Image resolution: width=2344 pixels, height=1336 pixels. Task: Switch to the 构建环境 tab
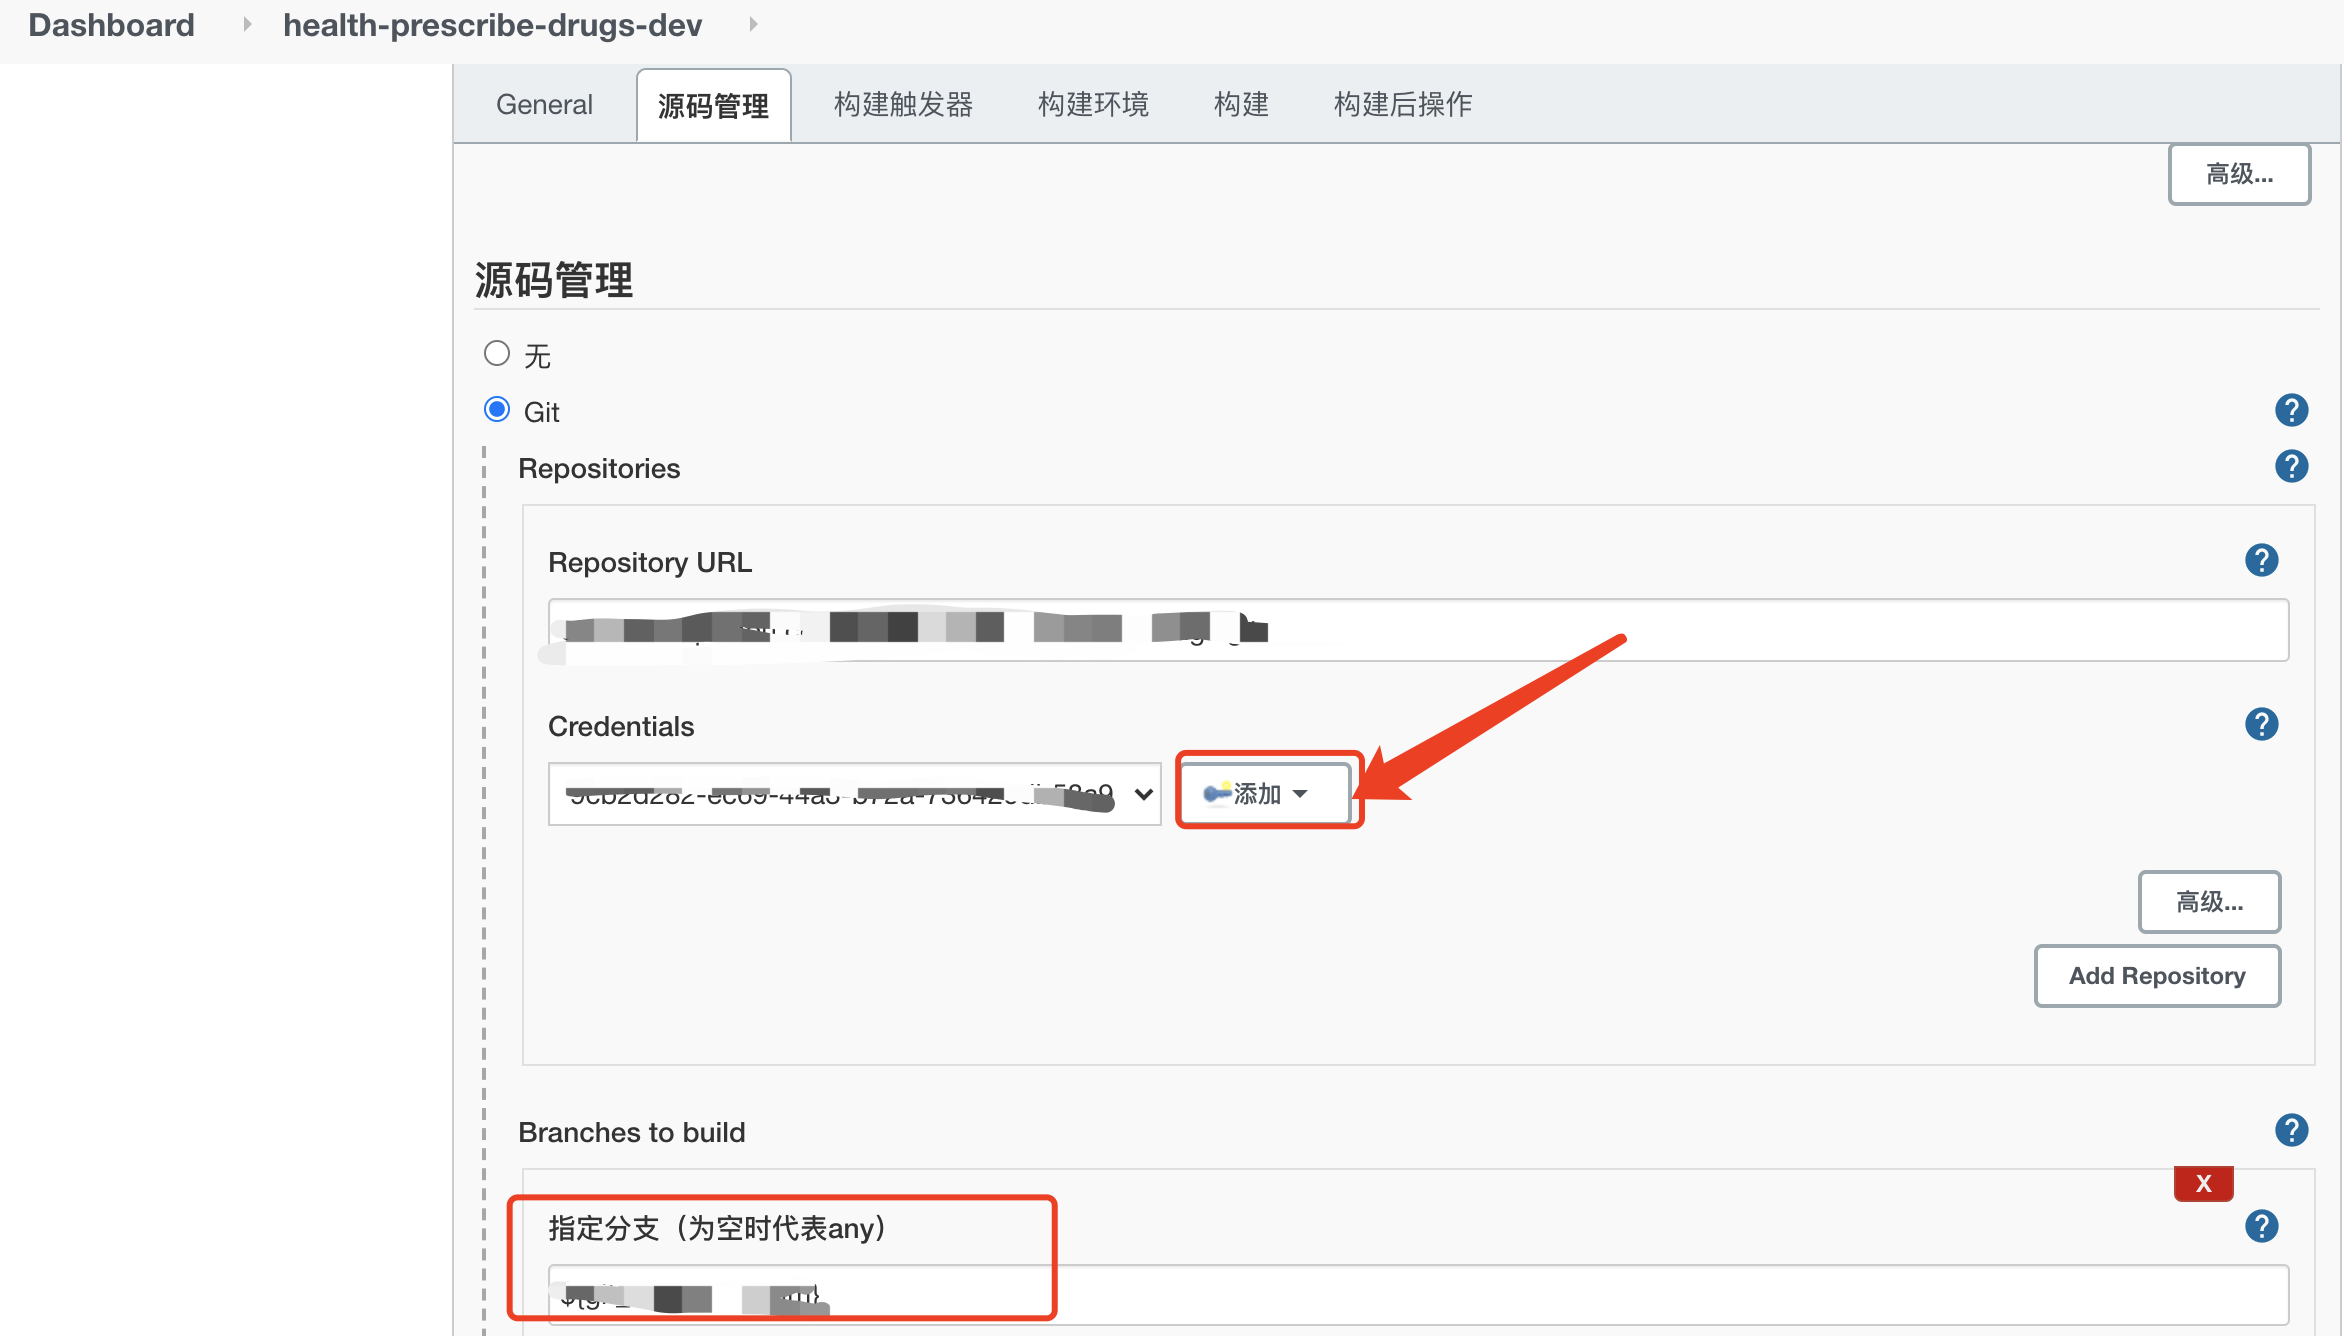(1093, 104)
